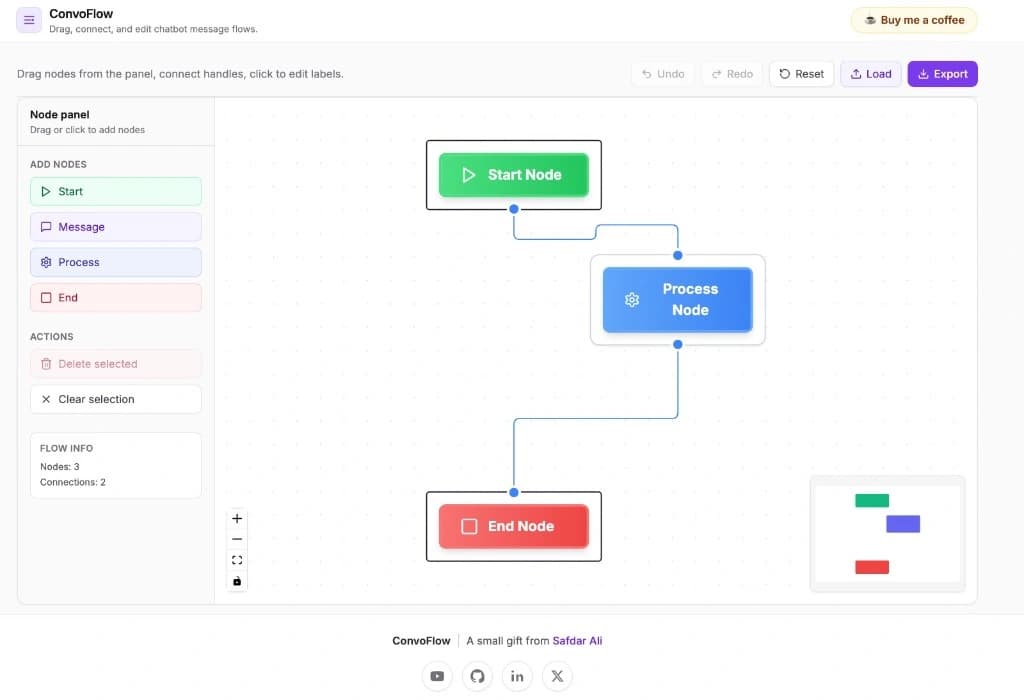Click red node in the minimap
The image size is (1024, 700).
click(x=872, y=567)
